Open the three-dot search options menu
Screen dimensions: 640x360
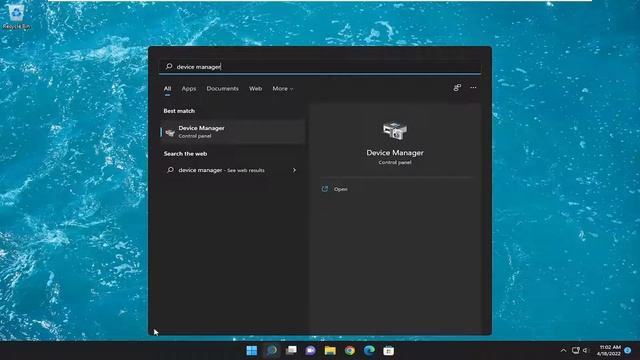[x=473, y=87]
